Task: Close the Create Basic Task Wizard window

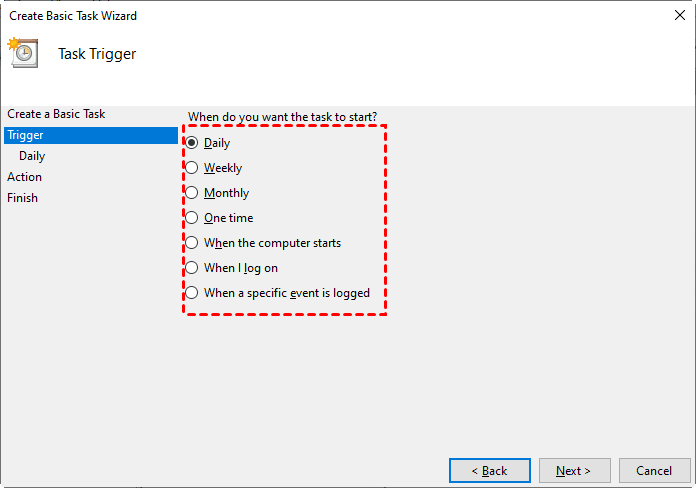Action: click(x=680, y=16)
